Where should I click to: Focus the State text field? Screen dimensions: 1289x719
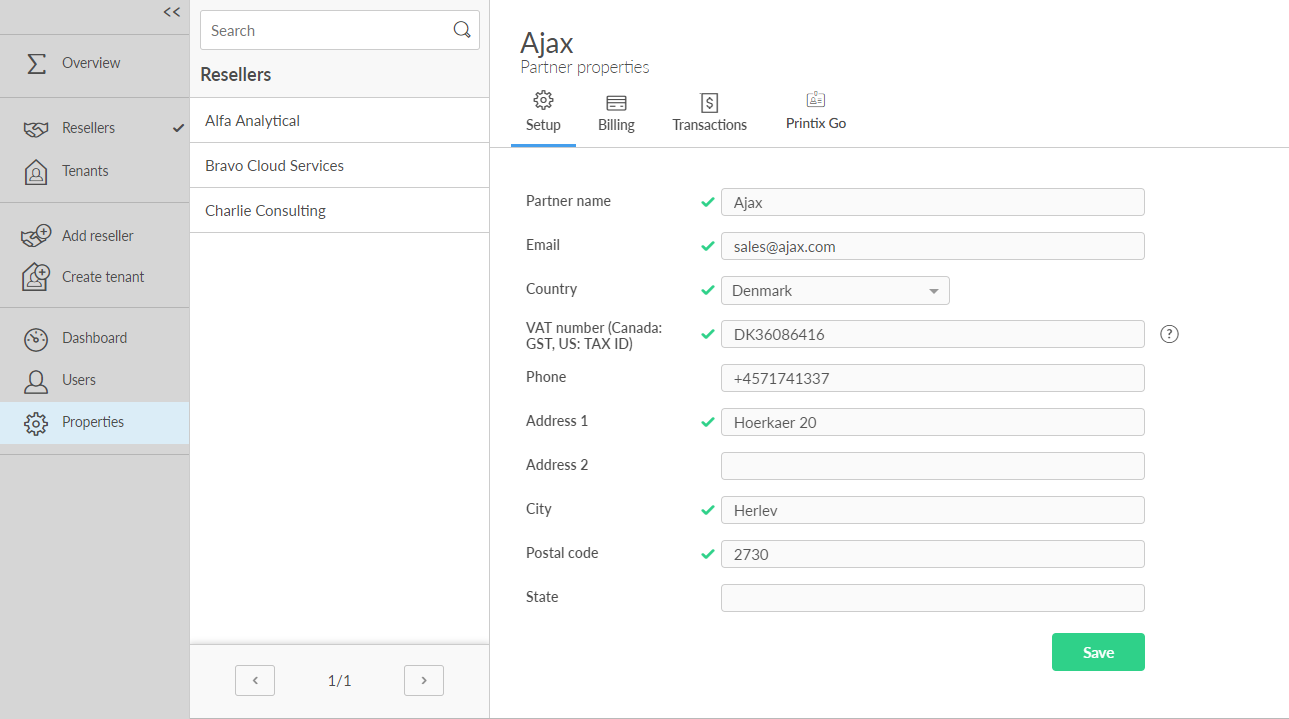932,598
